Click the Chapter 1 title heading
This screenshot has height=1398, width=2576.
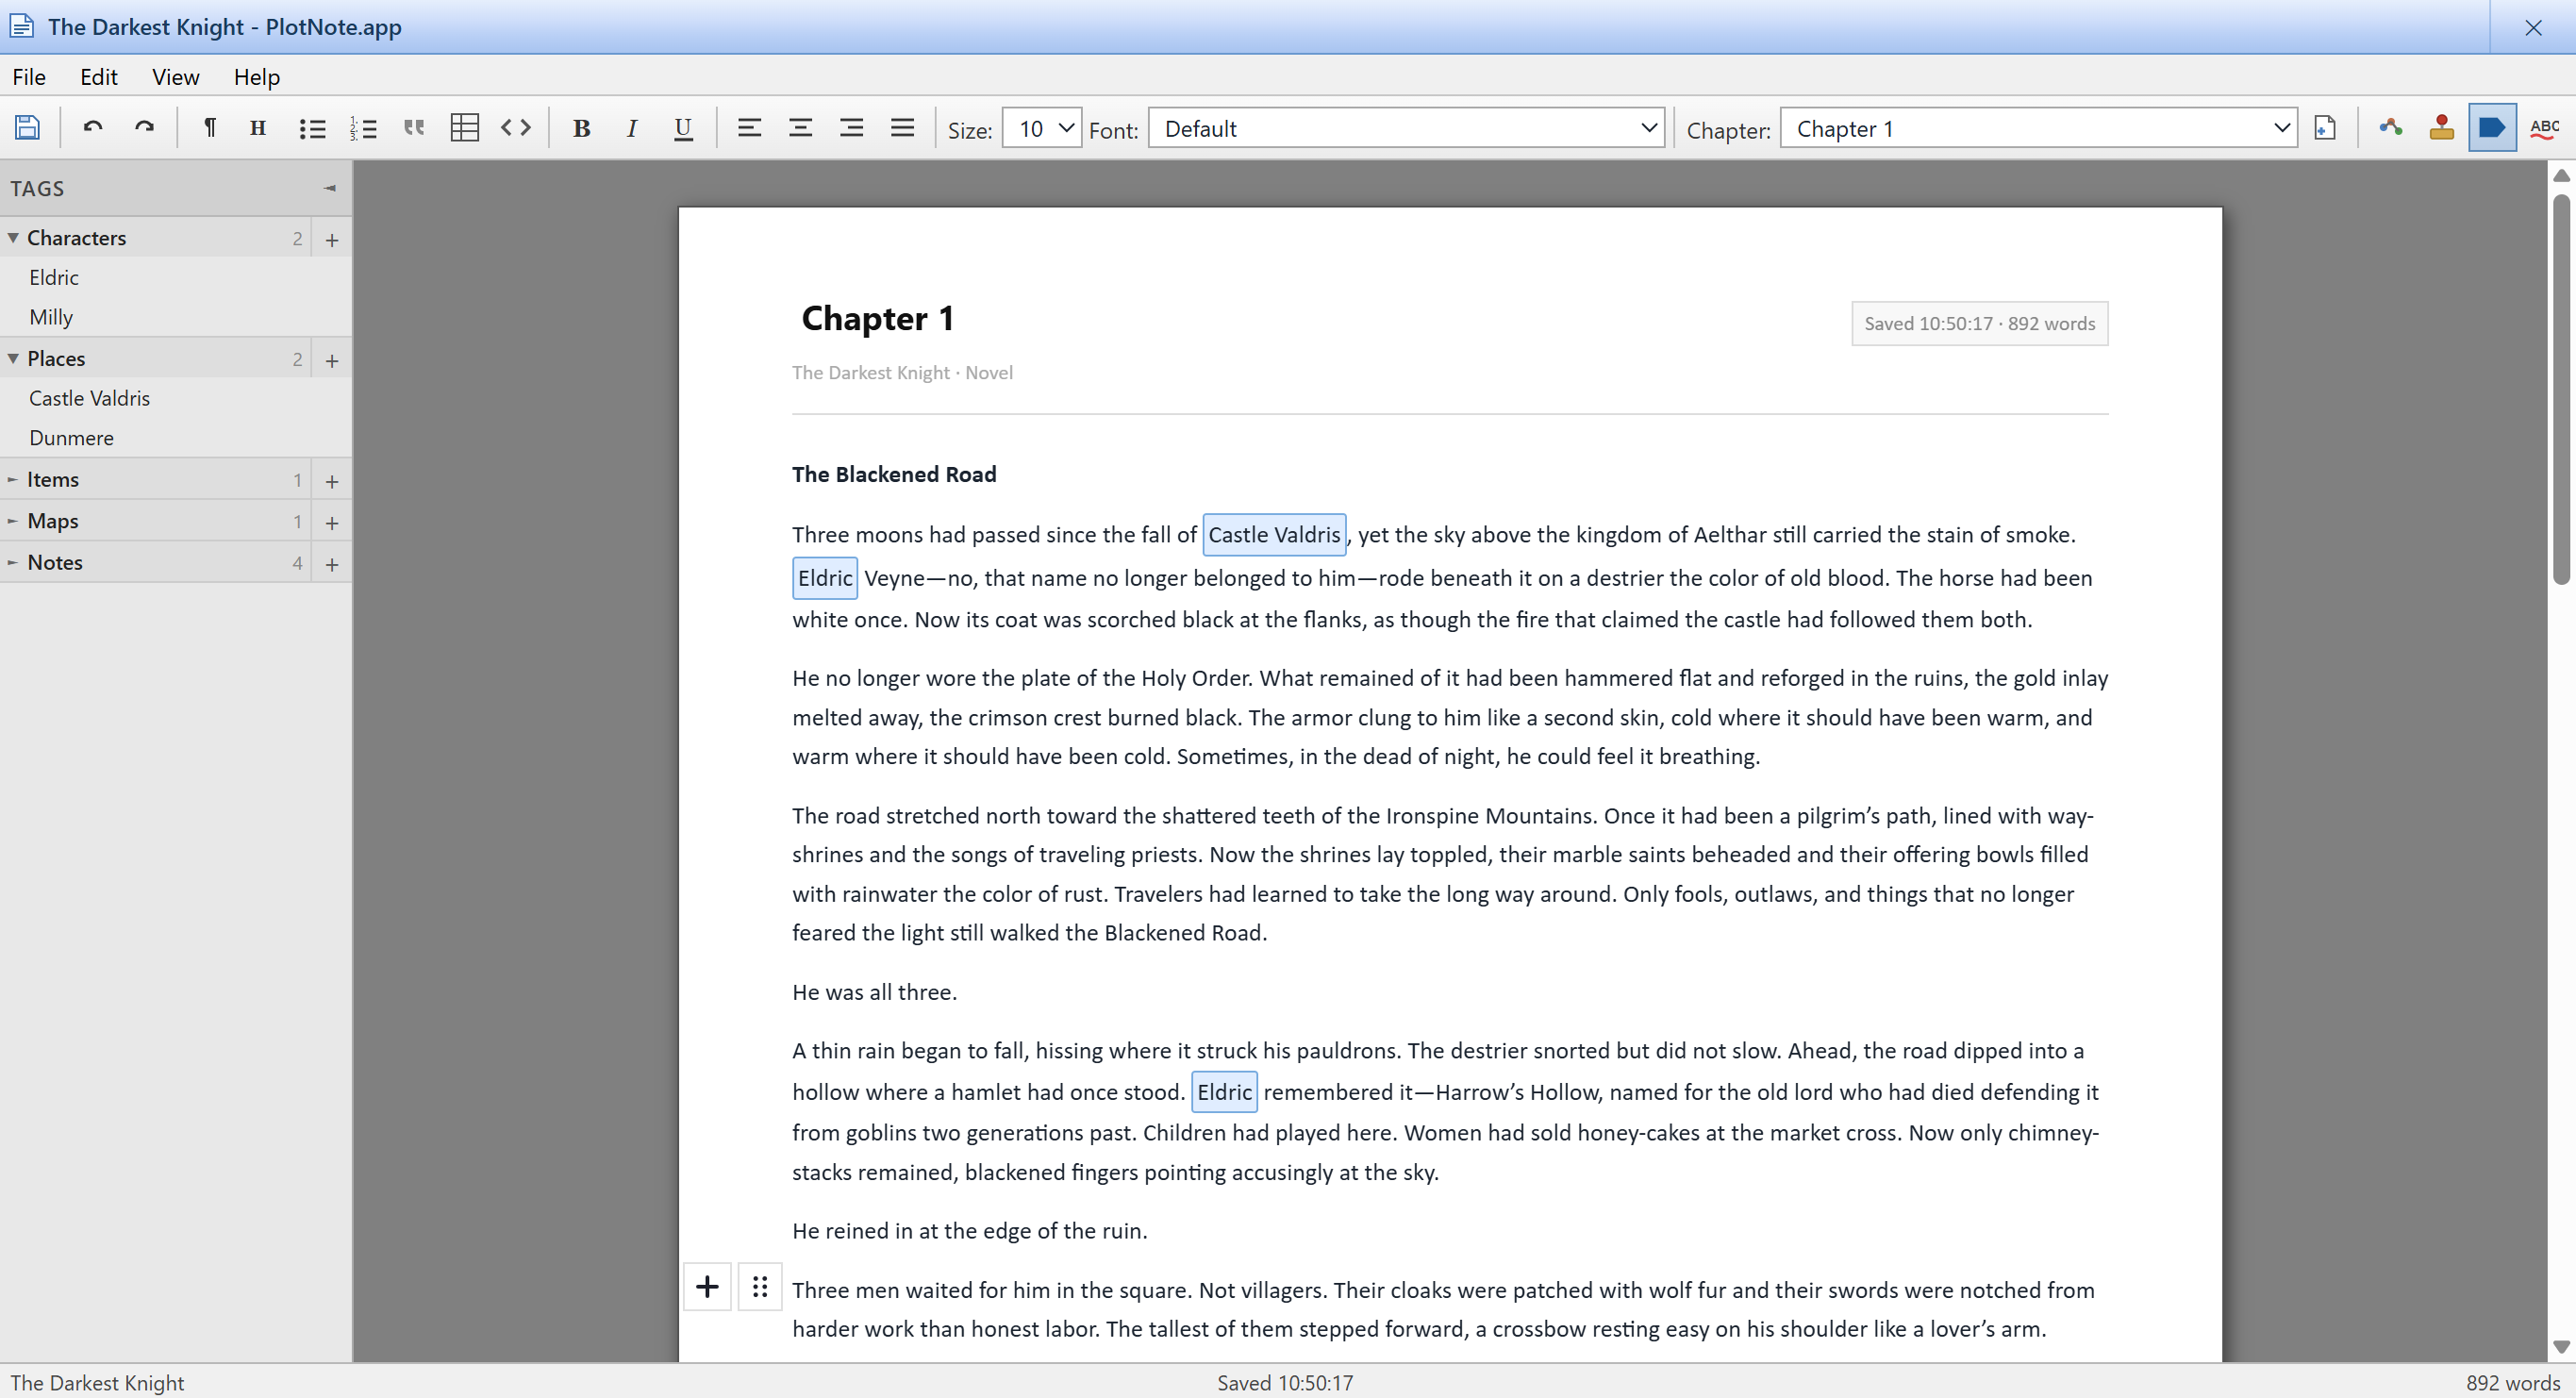[877, 318]
